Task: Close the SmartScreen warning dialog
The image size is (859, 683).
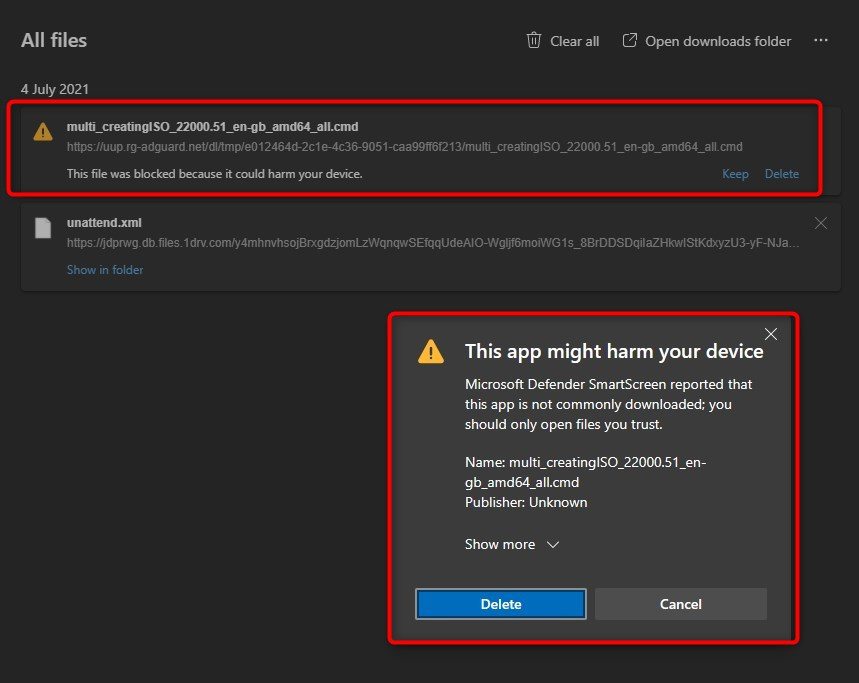Action: pos(771,334)
